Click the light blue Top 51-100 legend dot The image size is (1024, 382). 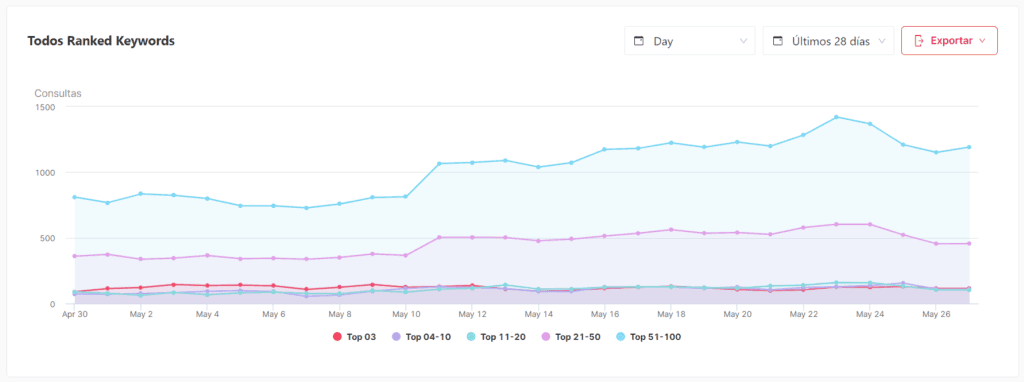coord(619,337)
